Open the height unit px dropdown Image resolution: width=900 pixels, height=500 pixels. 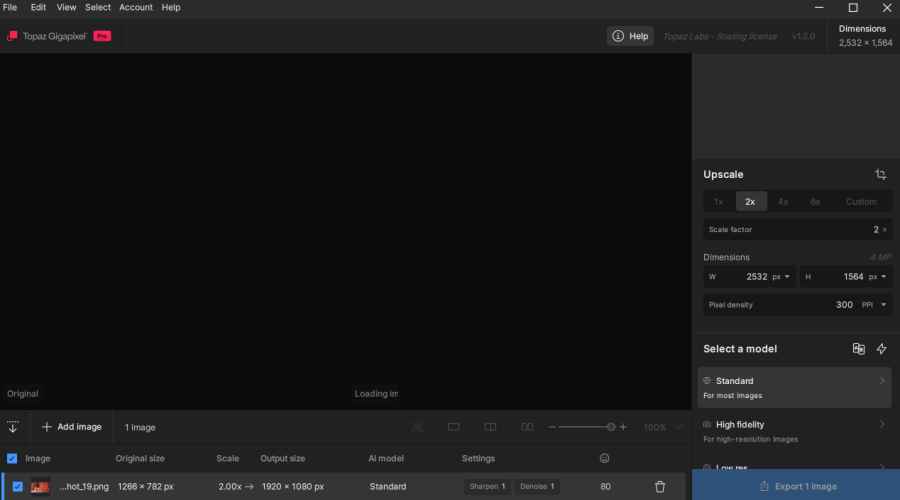[x=878, y=277]
